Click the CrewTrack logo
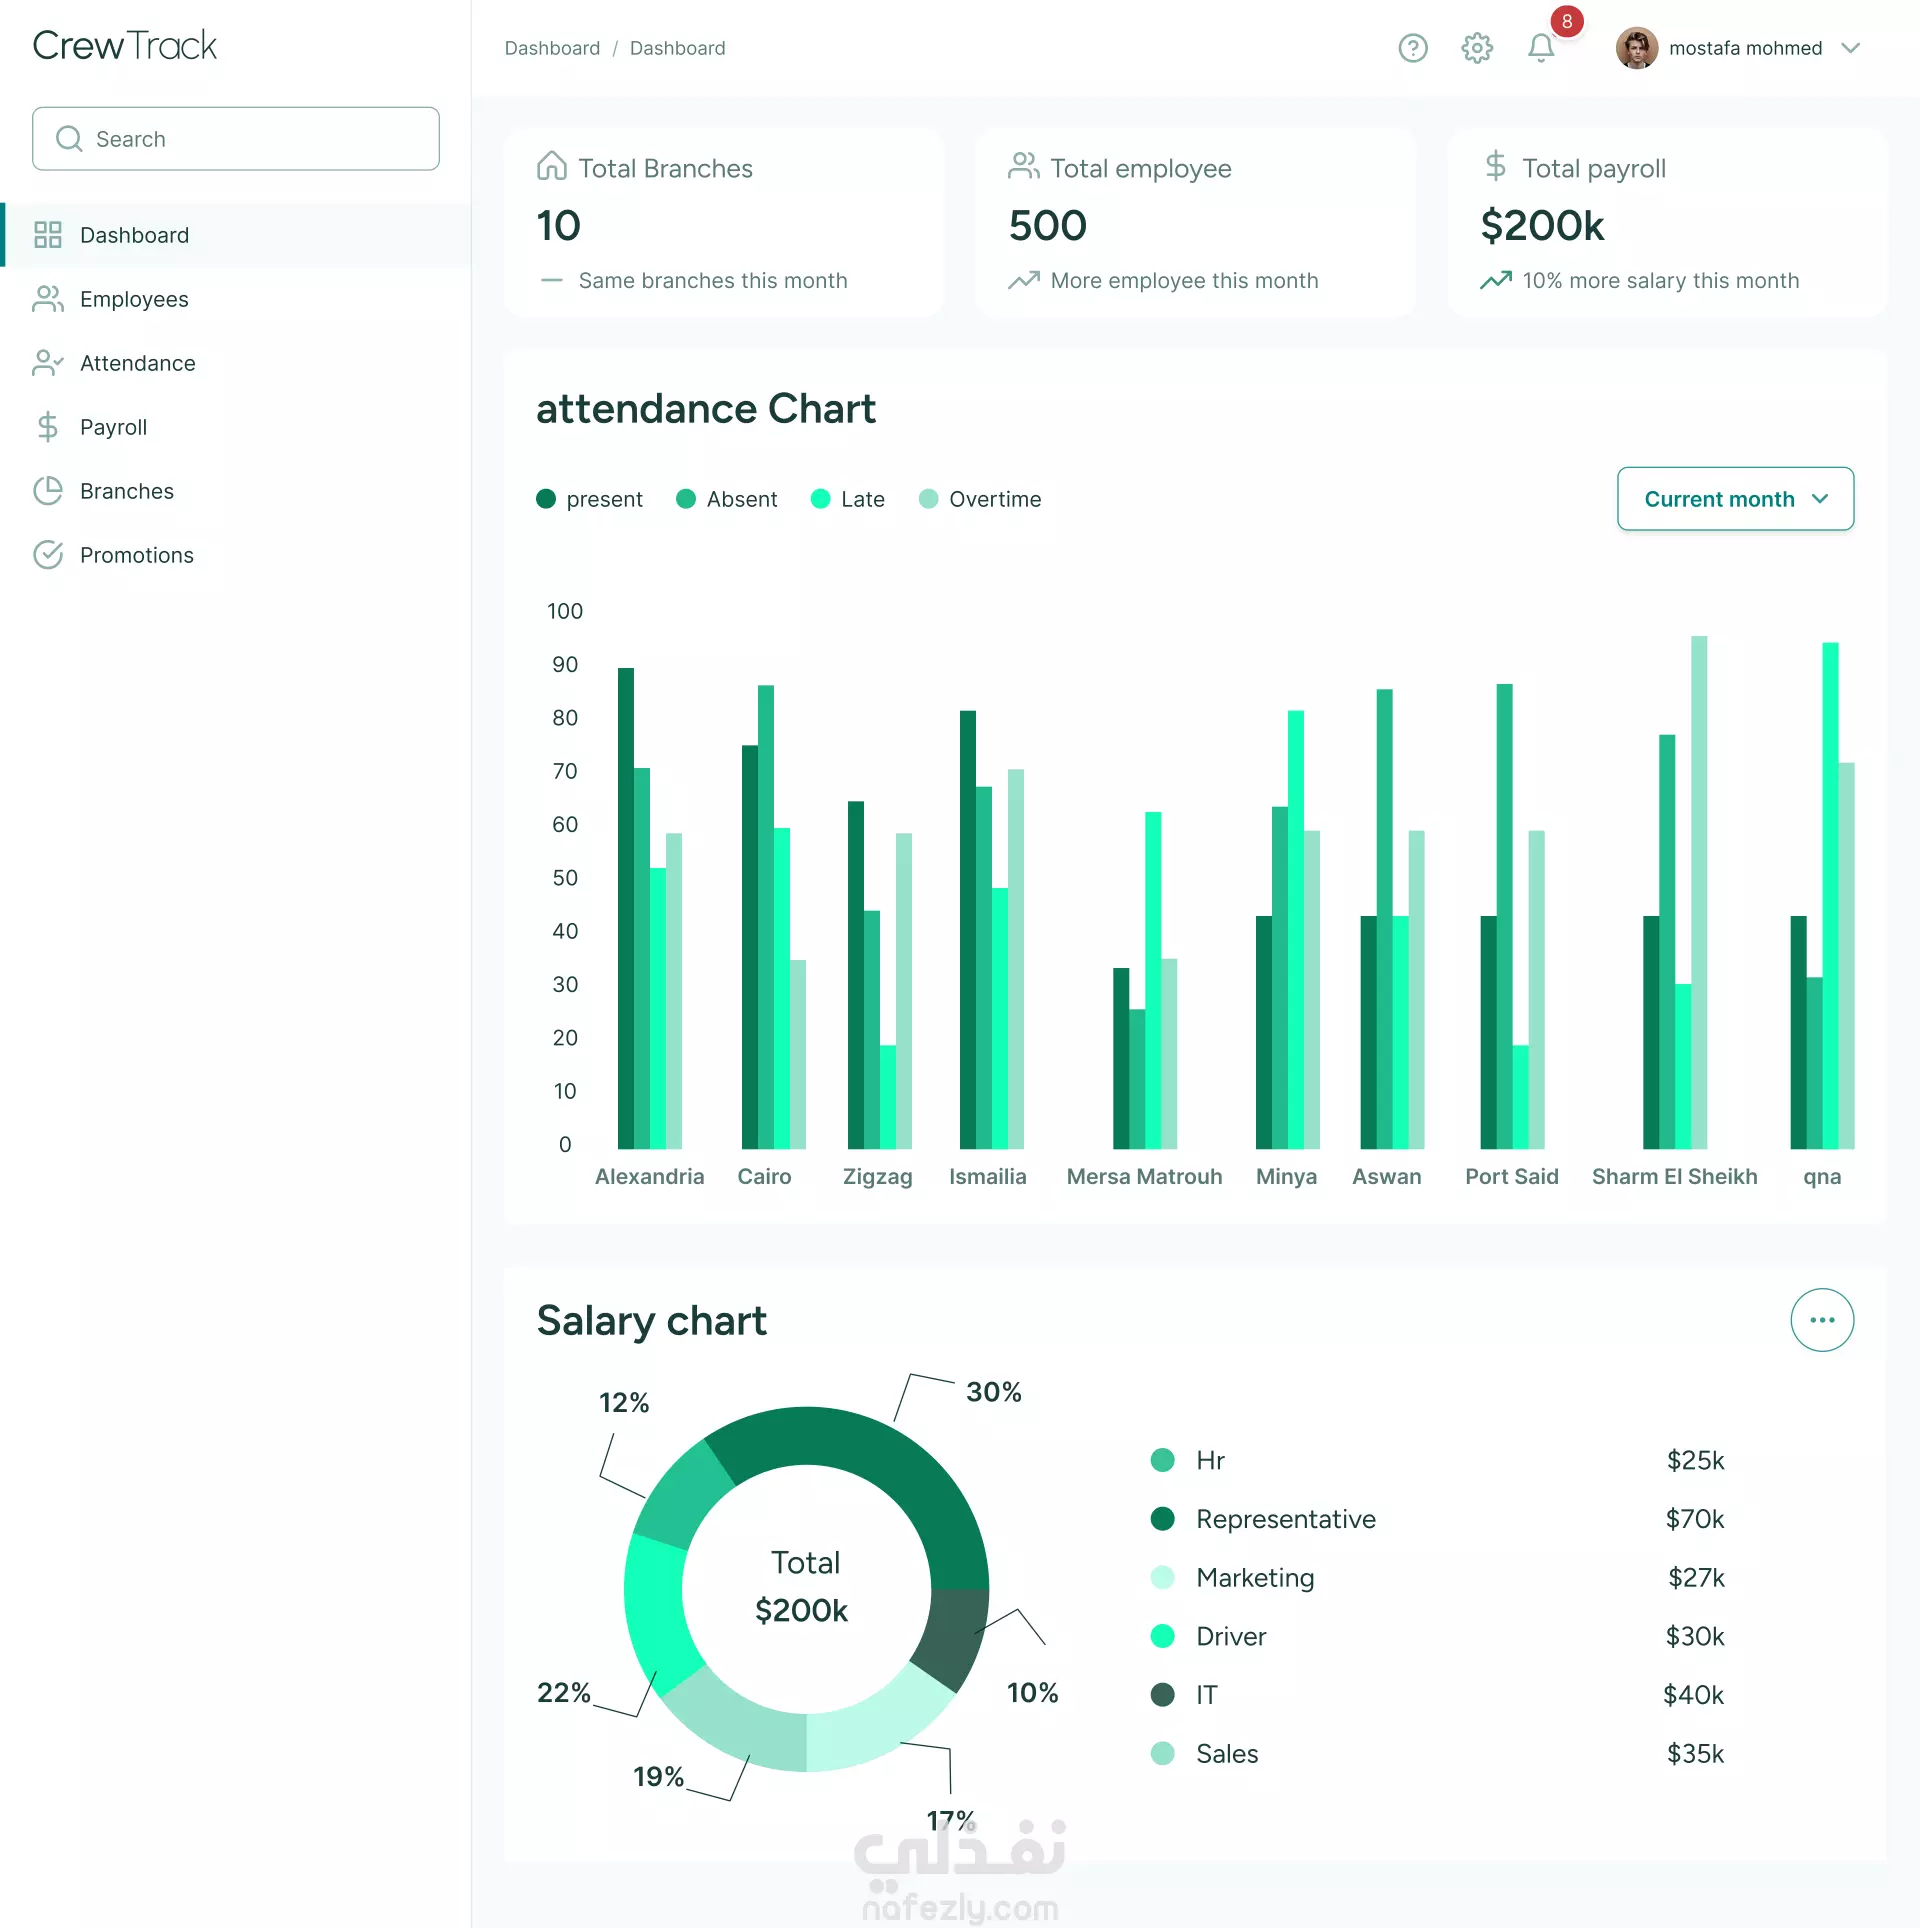 click(x=124, y=46)
